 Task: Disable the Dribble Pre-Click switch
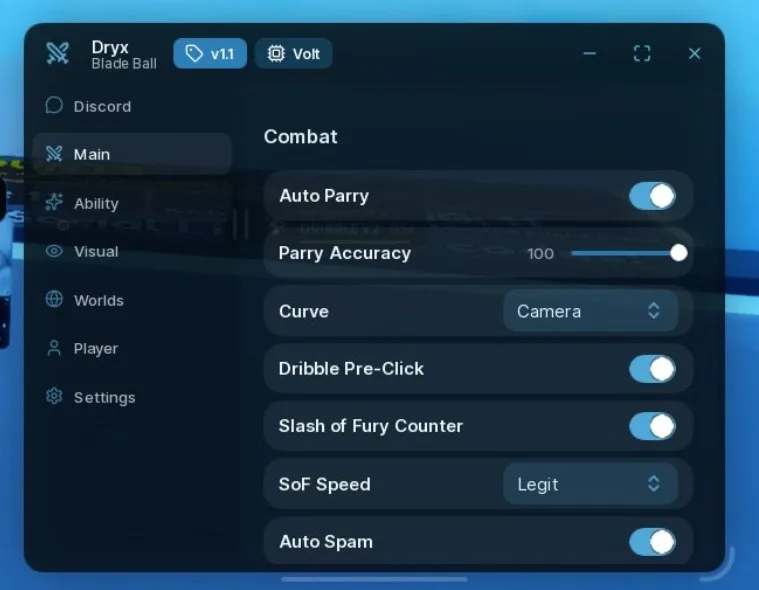click(x=653, y=369)
